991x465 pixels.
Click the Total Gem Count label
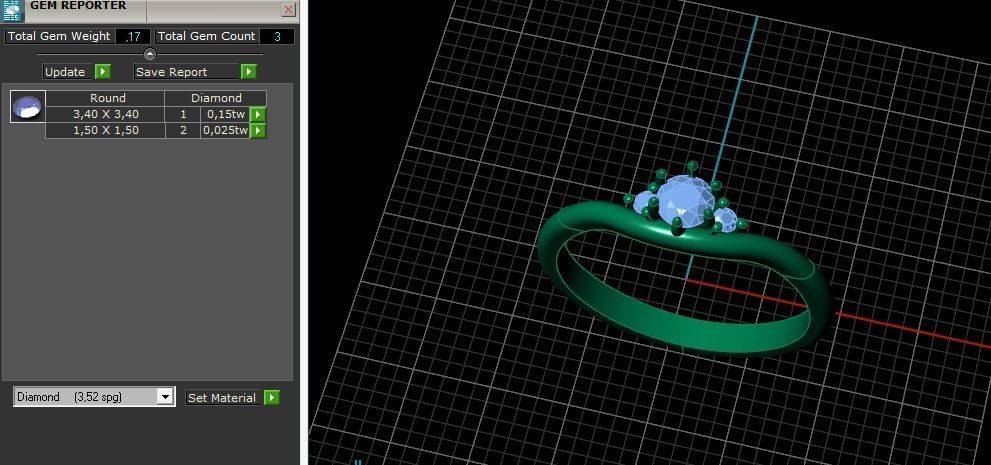[x=207, y=37]
